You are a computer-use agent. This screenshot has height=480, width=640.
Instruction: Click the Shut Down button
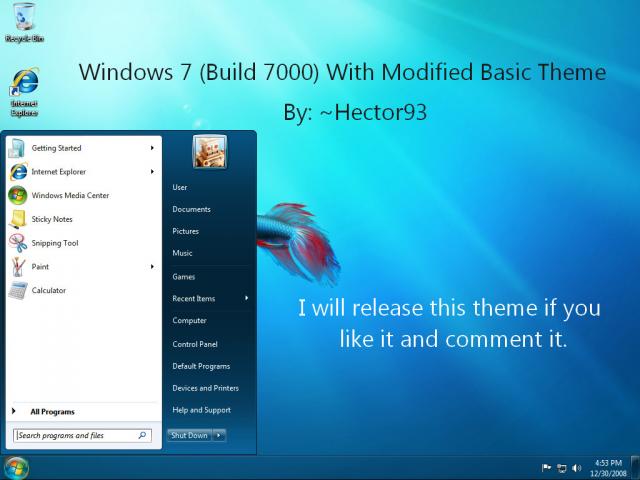pos(190,436)
